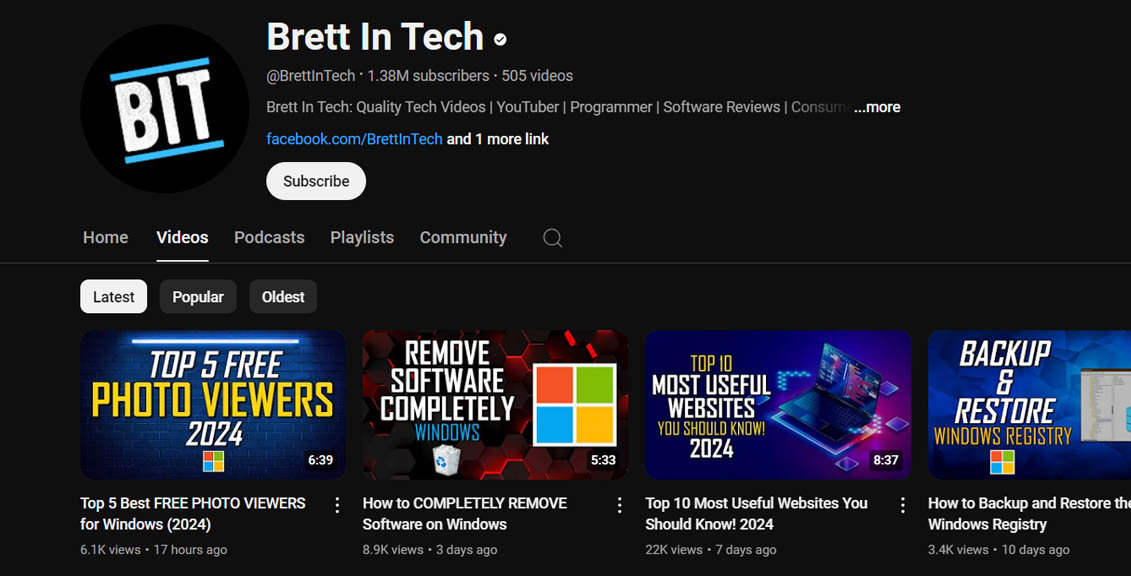Expand the channel description with ...more
The height and width of the screenshot is (576, 1131).
pos(877,107)
